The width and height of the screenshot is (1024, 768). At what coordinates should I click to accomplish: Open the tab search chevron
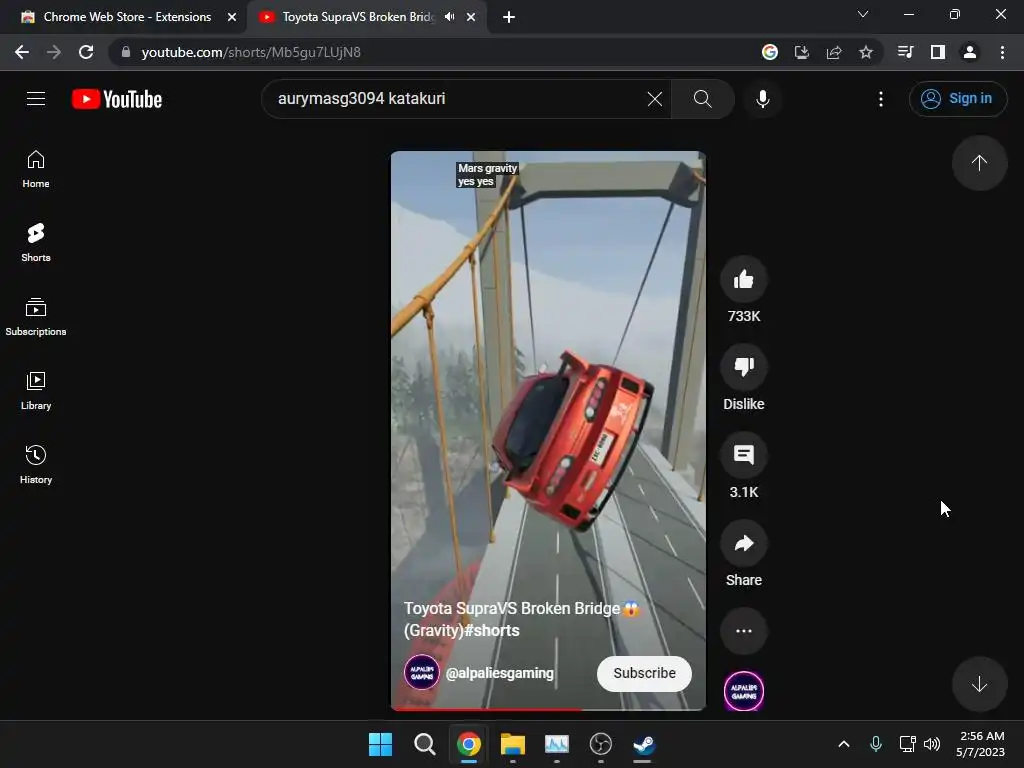click(x=863, y=14)
